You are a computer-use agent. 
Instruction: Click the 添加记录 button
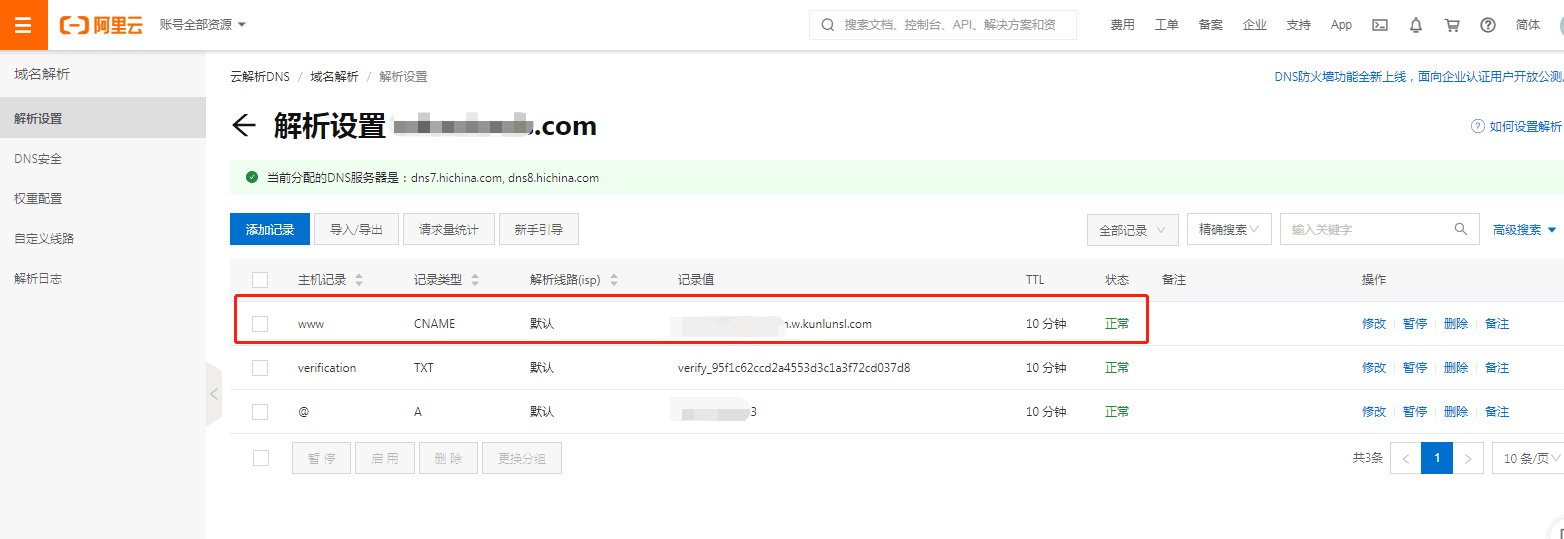point(270,229)
